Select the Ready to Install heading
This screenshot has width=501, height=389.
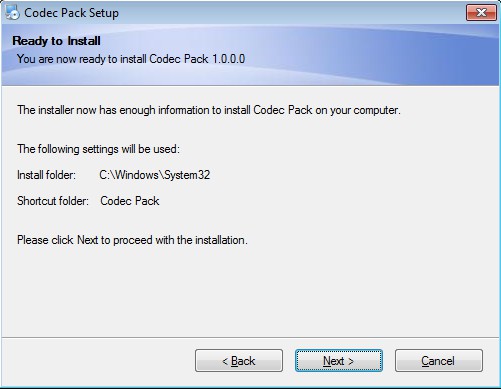tap(56, 41)
